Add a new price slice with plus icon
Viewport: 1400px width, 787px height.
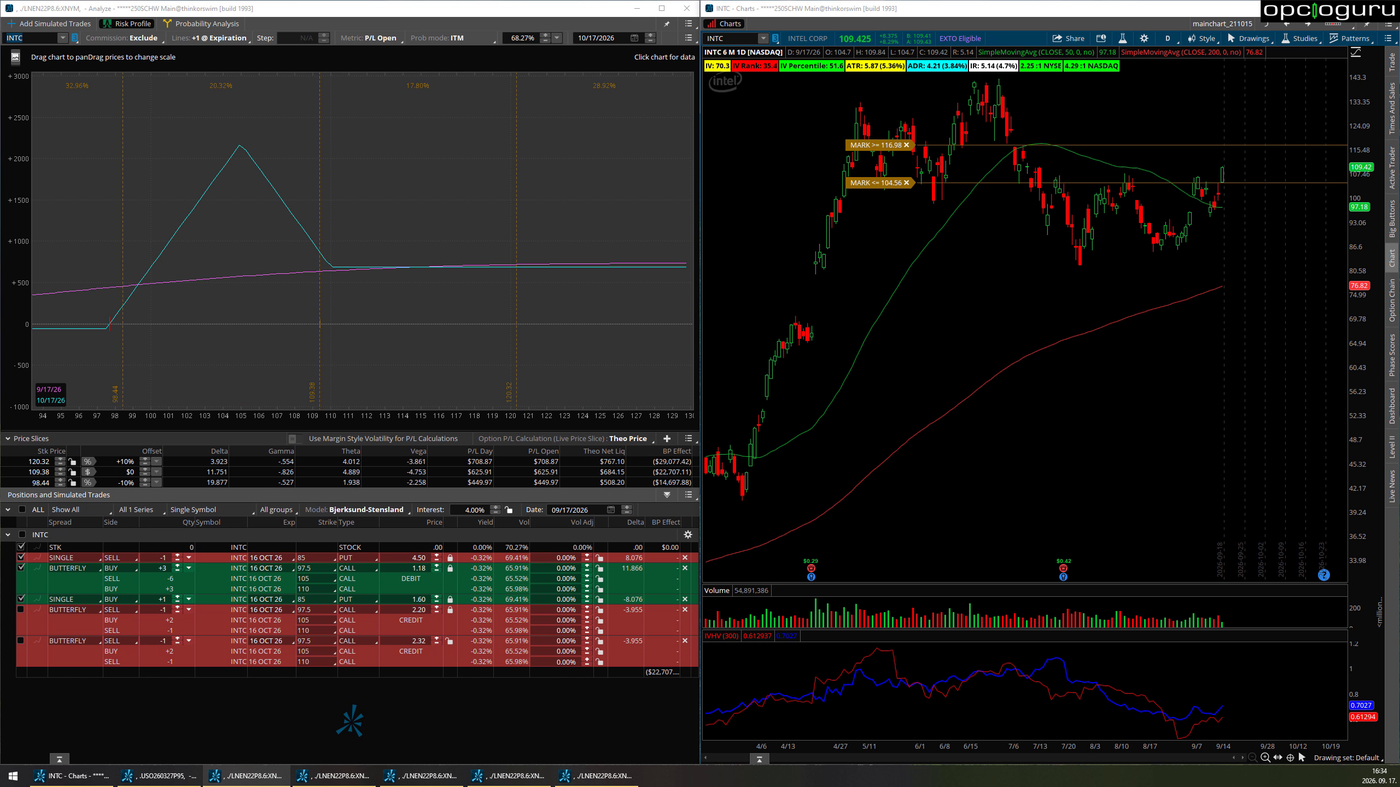(x=667, y=439)
